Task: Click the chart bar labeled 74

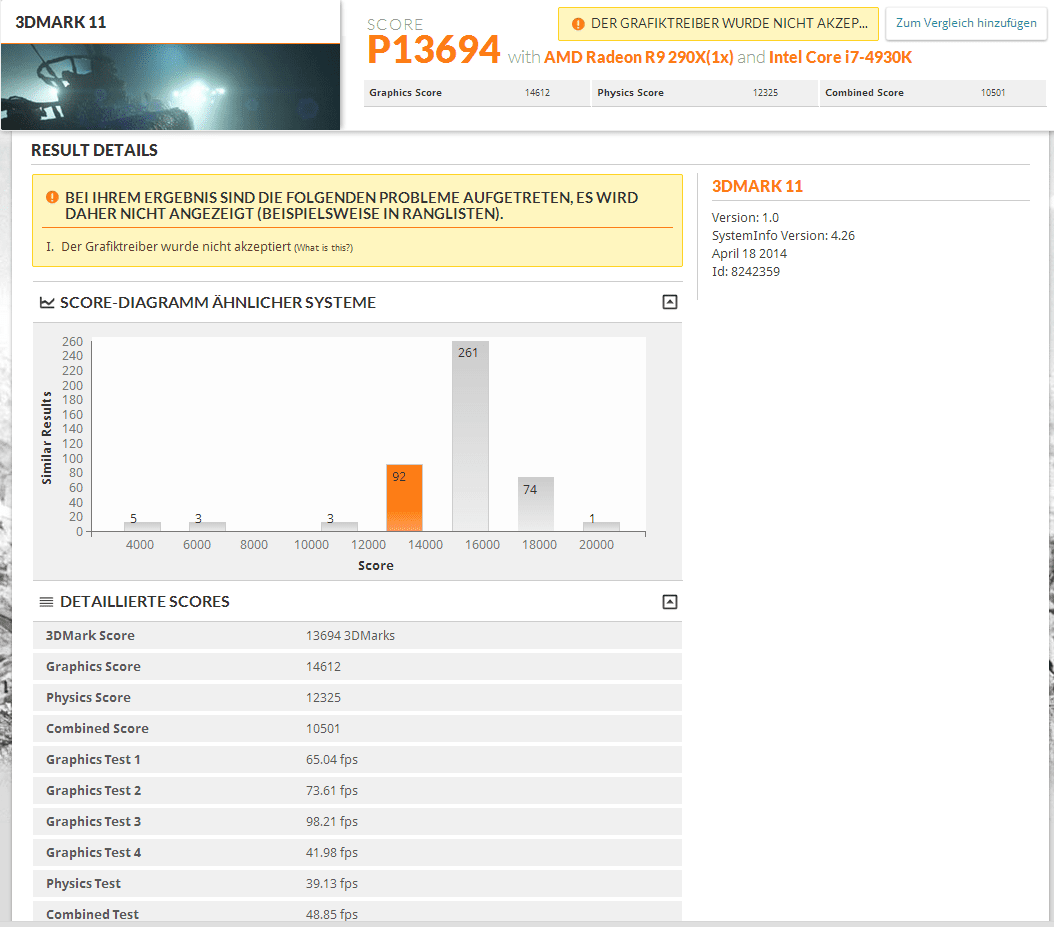Action: 536,504
